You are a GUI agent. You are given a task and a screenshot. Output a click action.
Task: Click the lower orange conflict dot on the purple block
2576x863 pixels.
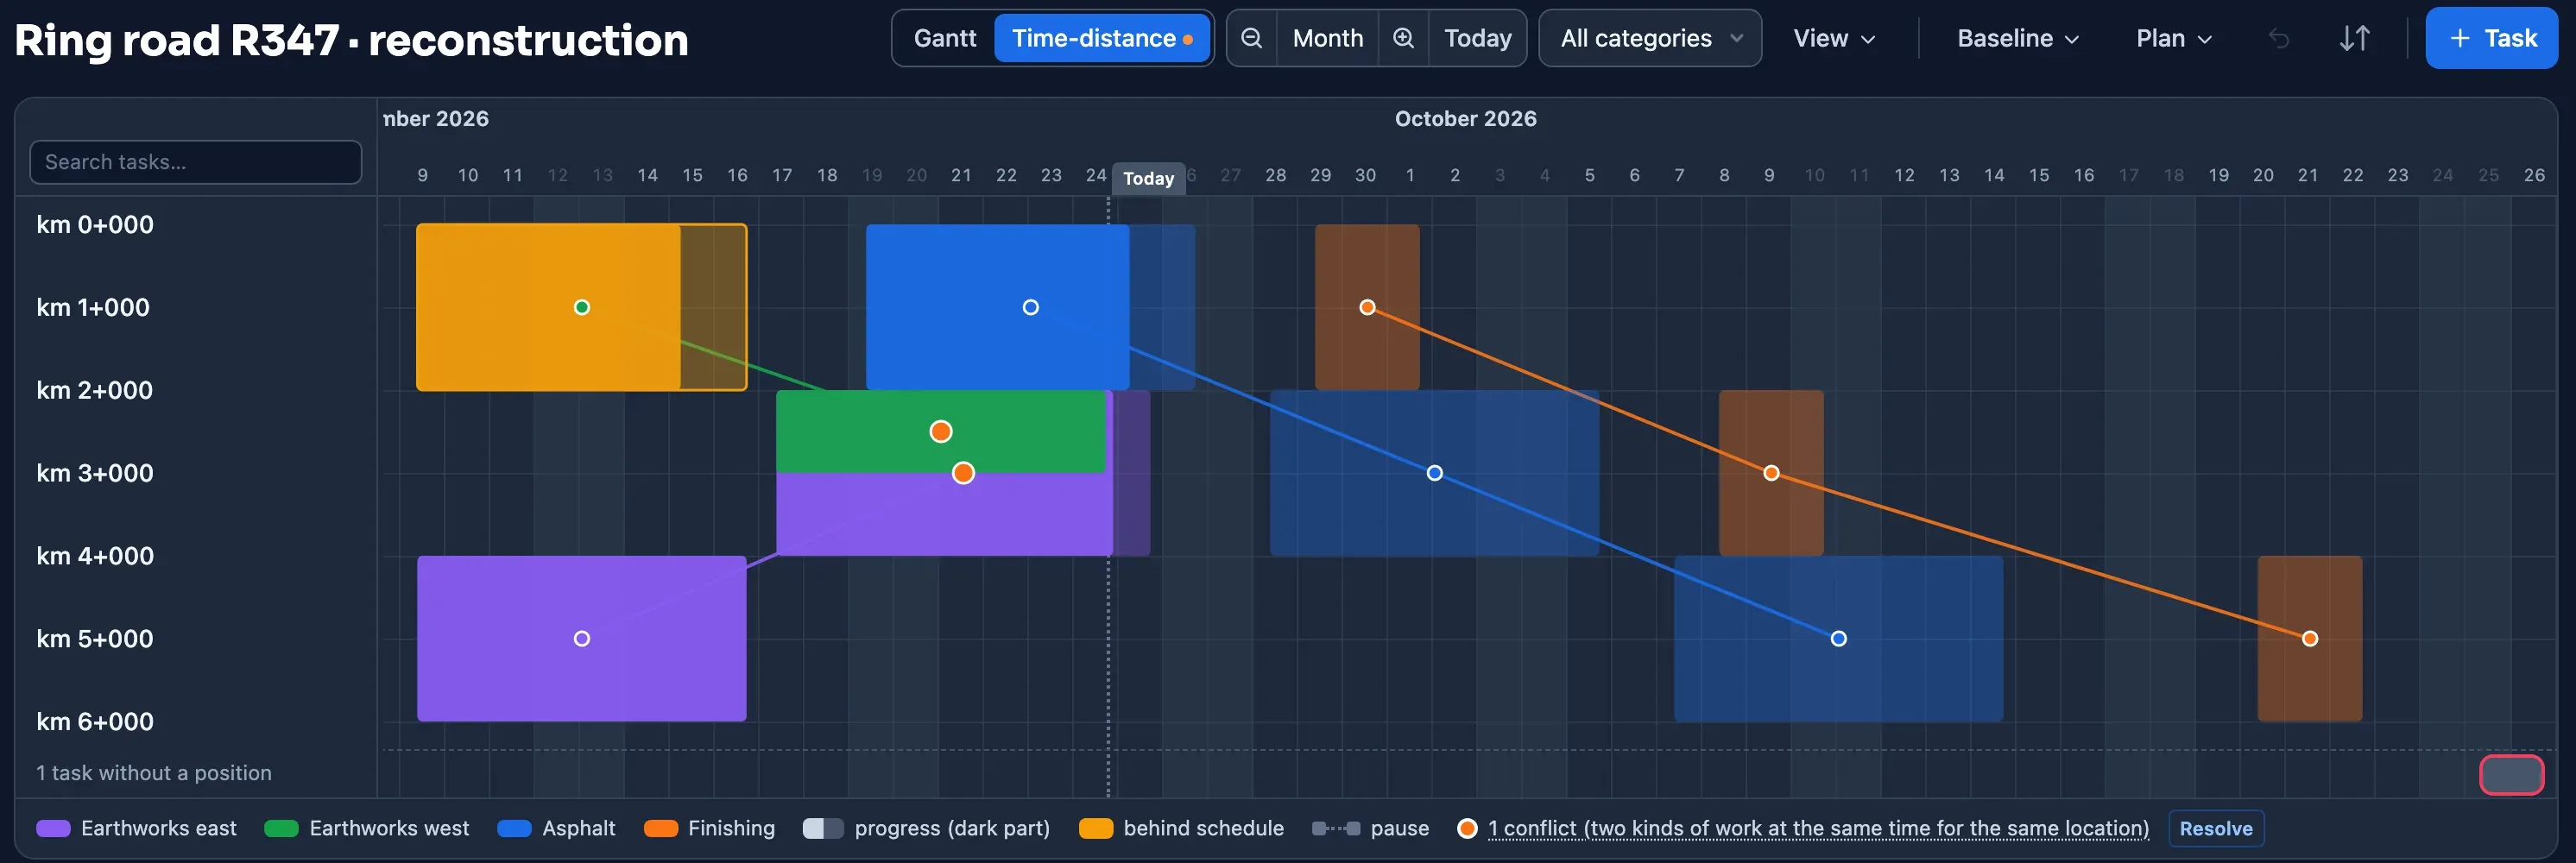tap(963, 473)
